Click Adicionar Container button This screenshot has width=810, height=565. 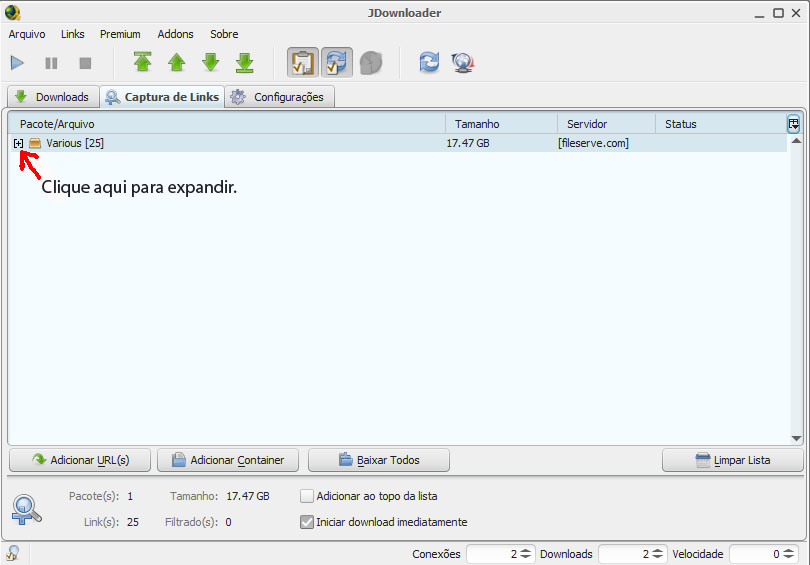point(228,460)
